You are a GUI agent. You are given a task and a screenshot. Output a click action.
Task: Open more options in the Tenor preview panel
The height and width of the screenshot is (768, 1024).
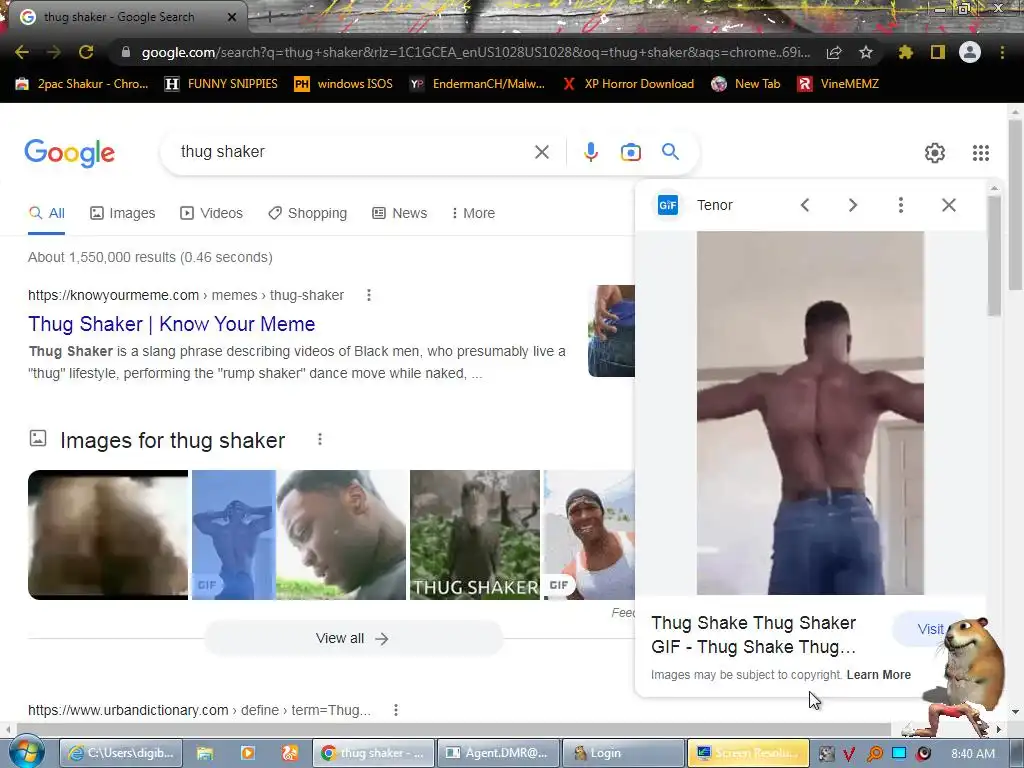click(901, 205)
